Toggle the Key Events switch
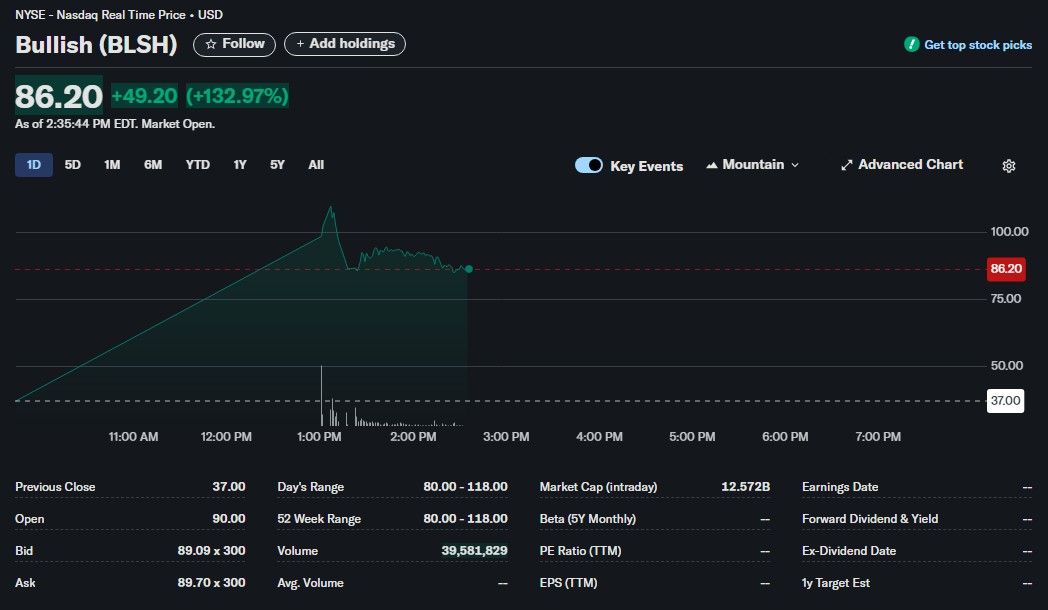 tap(589, 165)
